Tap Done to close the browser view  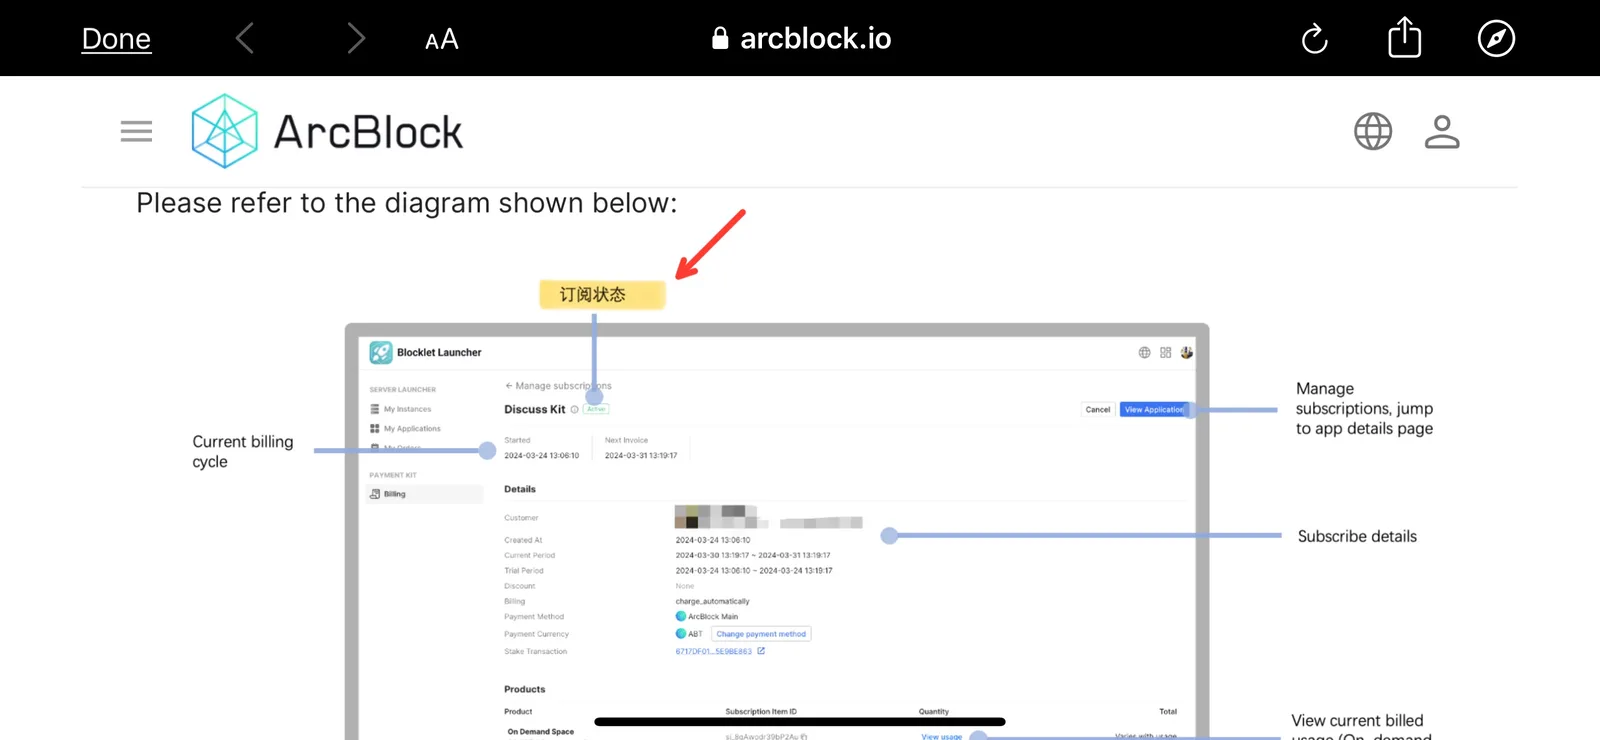116,39
